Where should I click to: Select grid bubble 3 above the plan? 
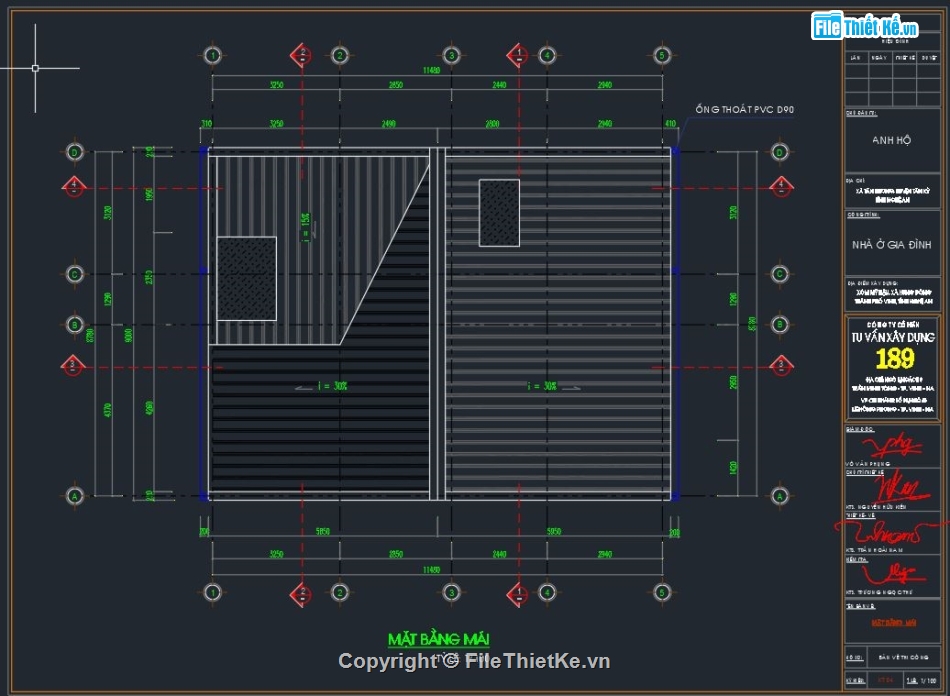(451, 55)
